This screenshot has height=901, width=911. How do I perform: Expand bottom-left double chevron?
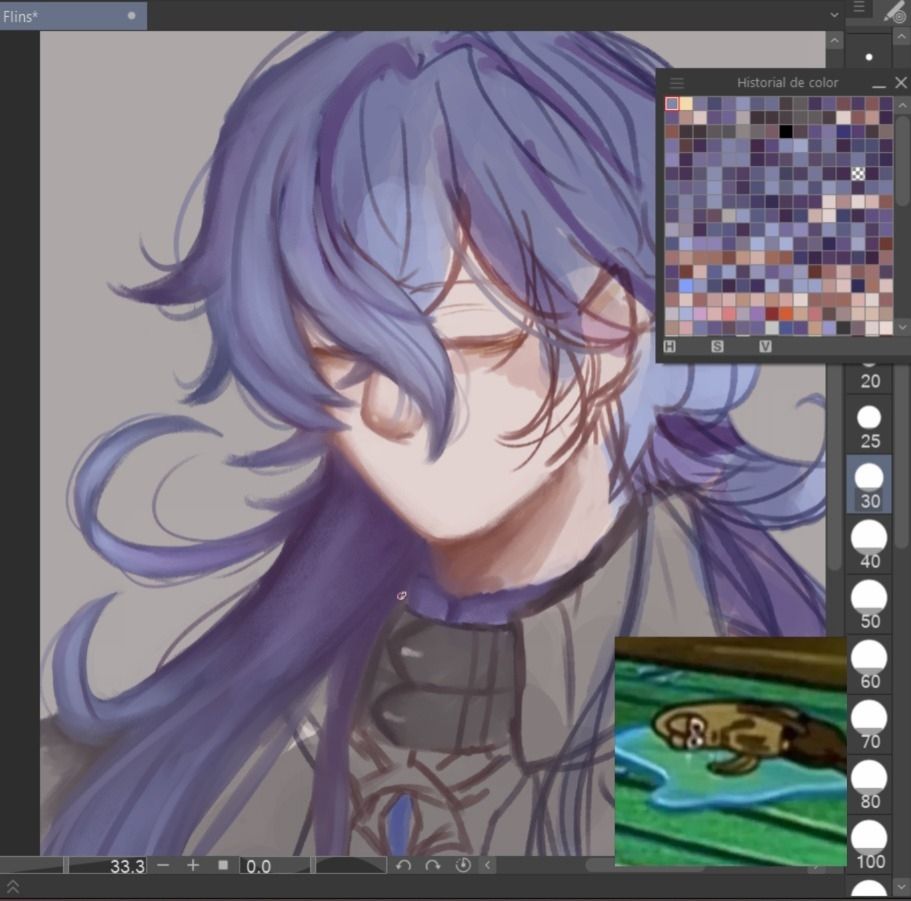tap(13, 888)
